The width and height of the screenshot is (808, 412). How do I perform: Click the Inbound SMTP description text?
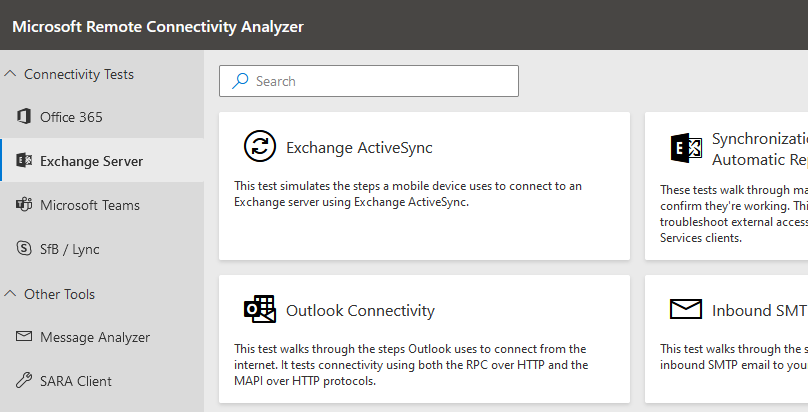734,356
